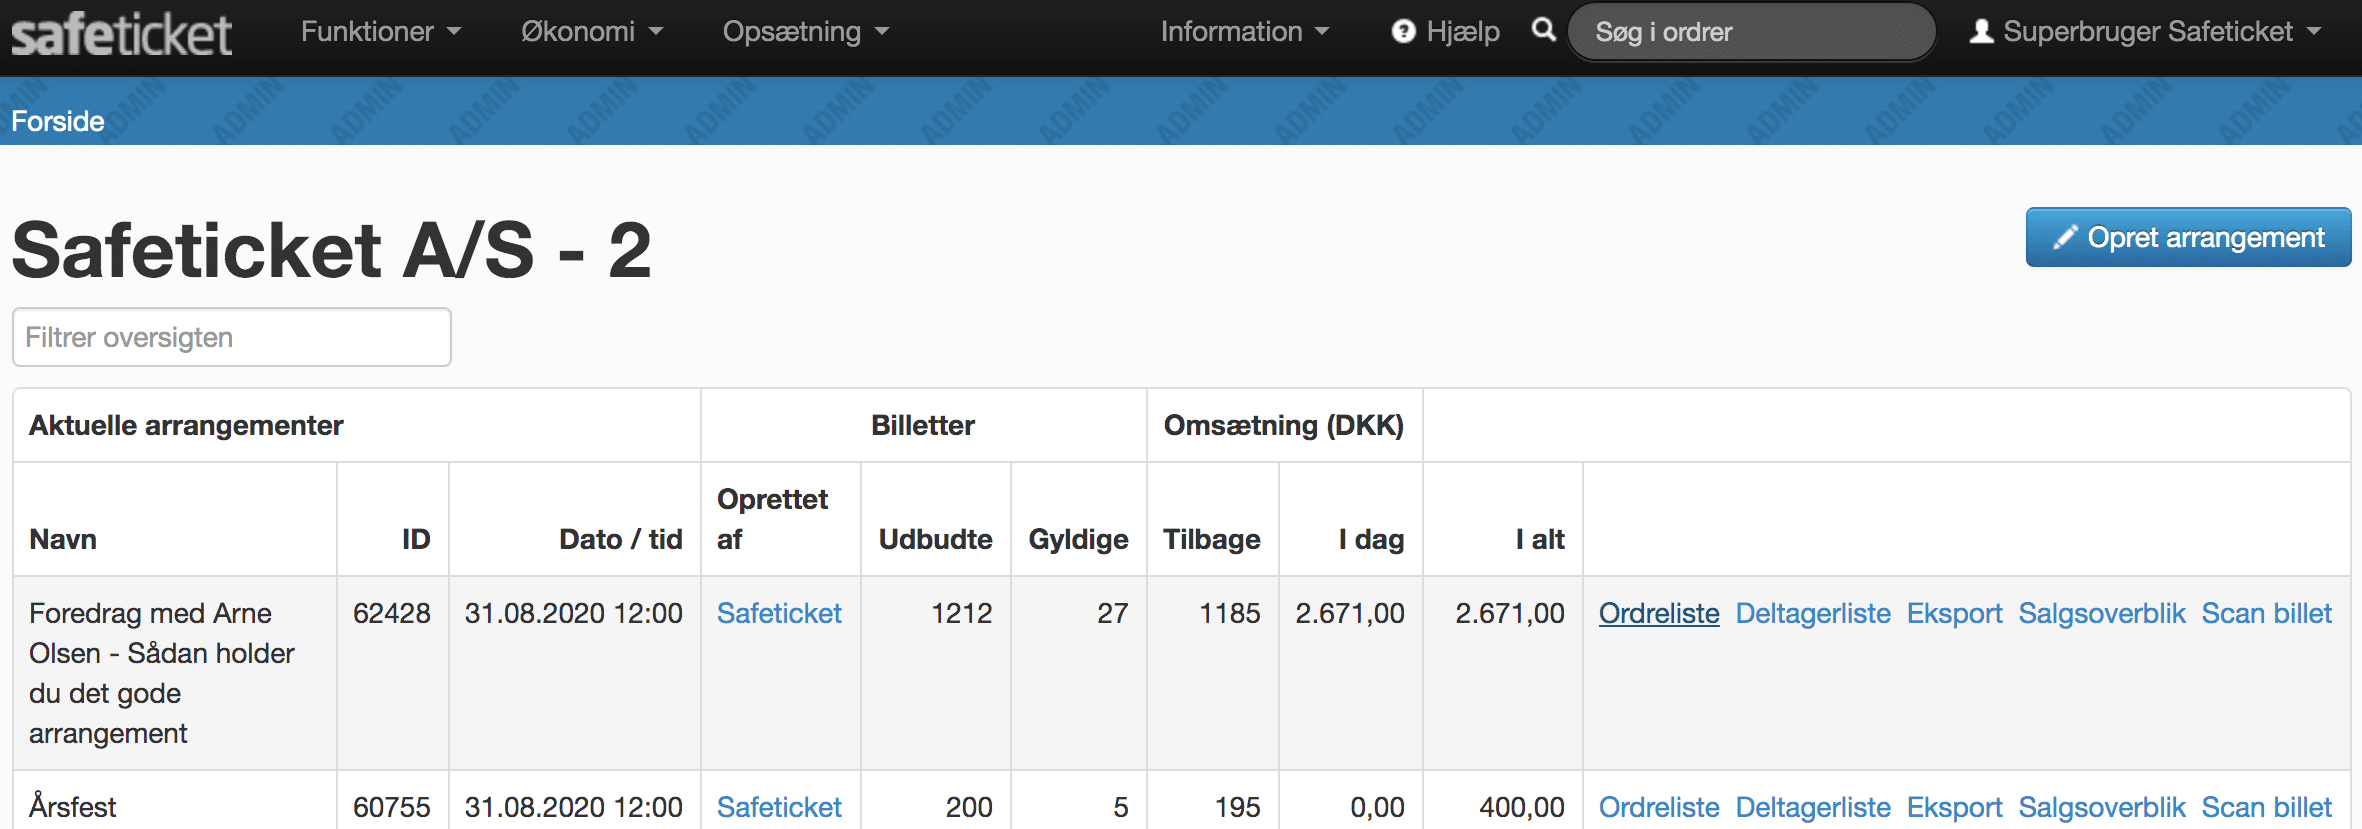
Task: Open Ordreliste for Årsfest
Action: click(1659, 807)
